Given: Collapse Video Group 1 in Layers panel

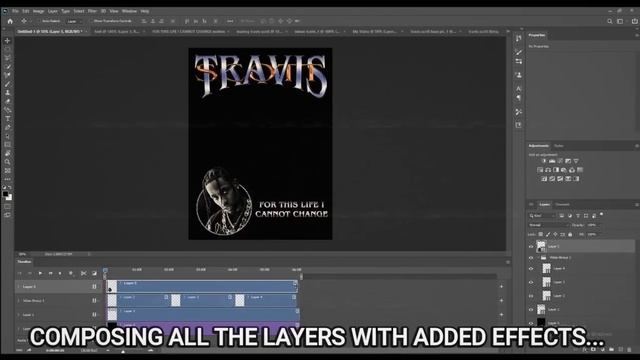Looking at the screenshot, I should tap(538, 258).
